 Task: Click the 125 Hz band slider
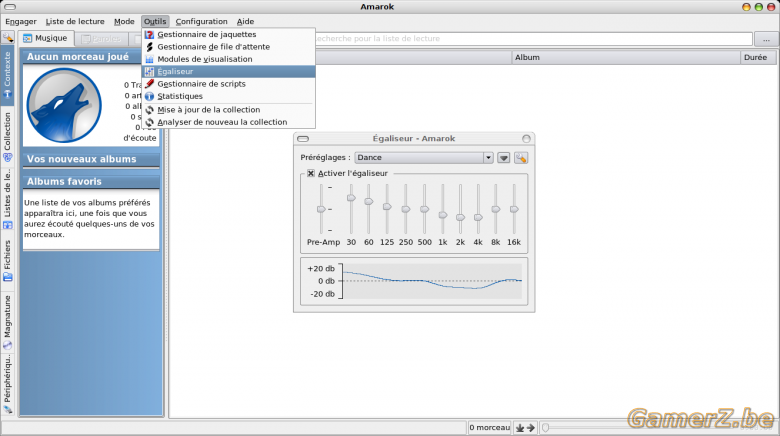387,209
